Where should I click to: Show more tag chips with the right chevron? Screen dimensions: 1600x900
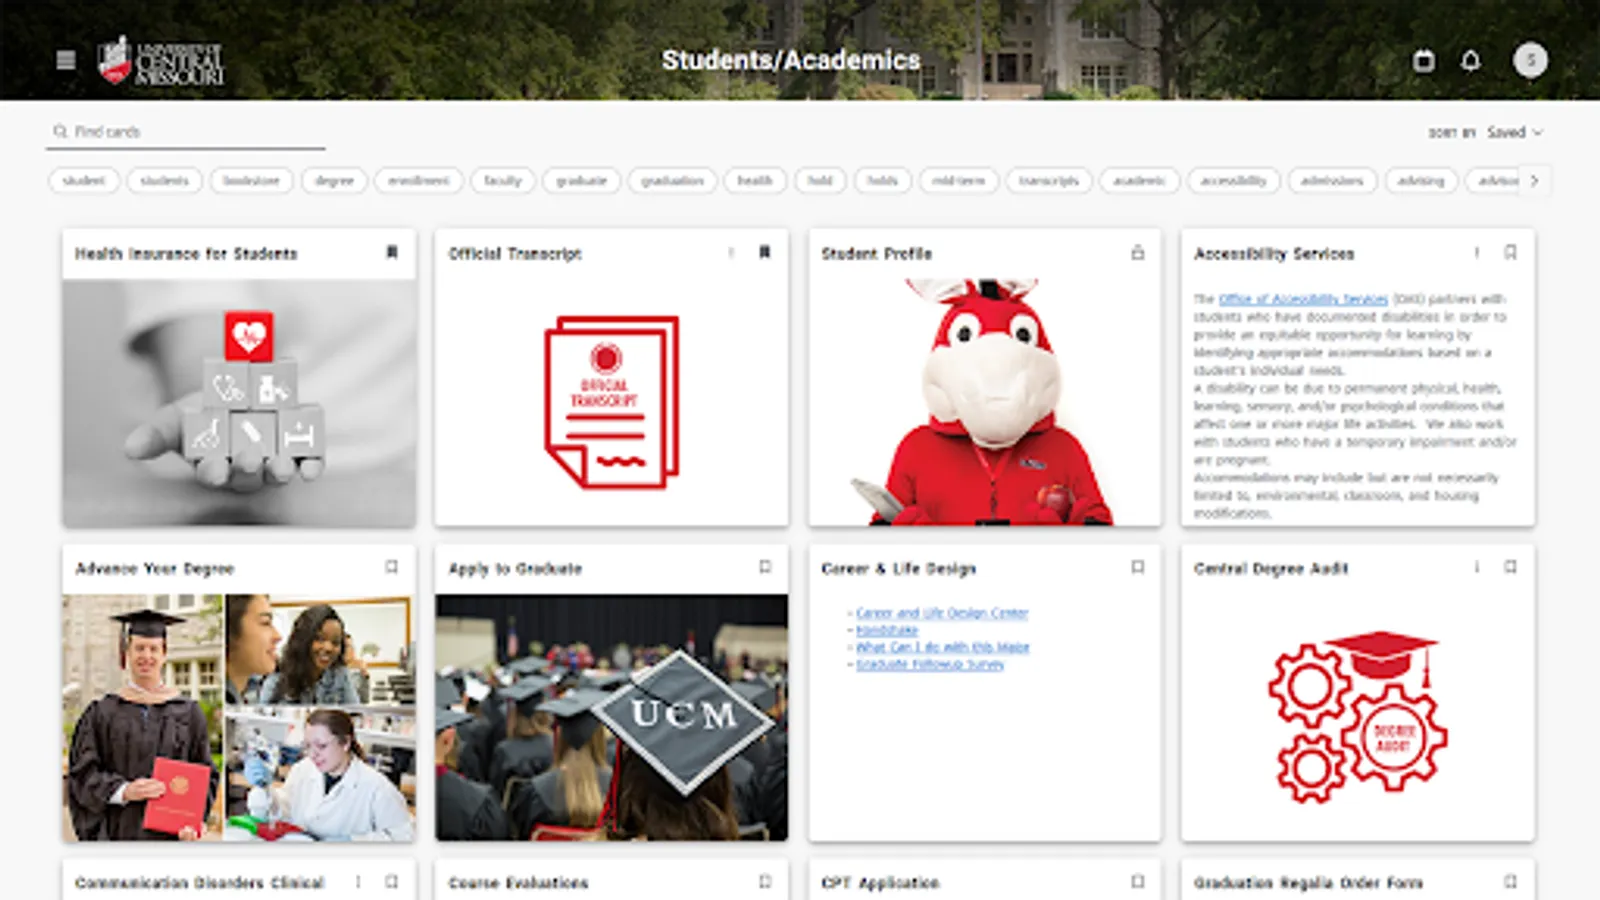point(1534,181)
